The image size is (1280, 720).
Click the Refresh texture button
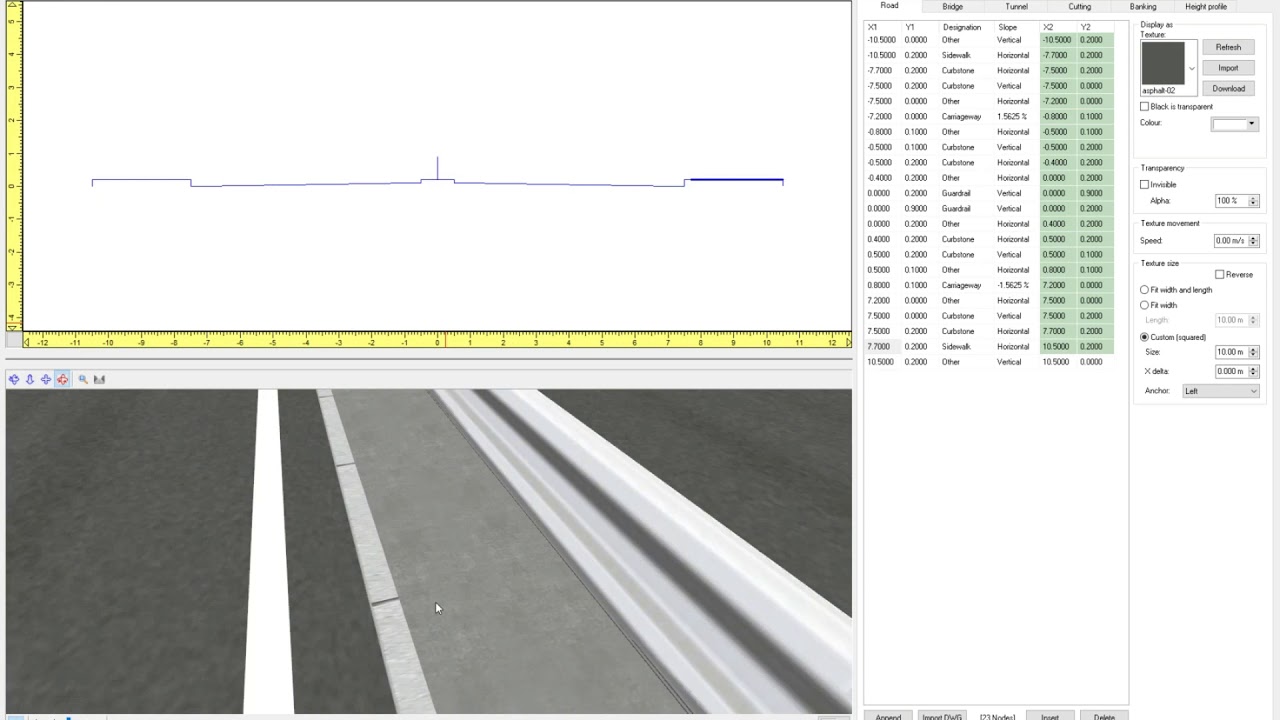tap(1228, 47)
